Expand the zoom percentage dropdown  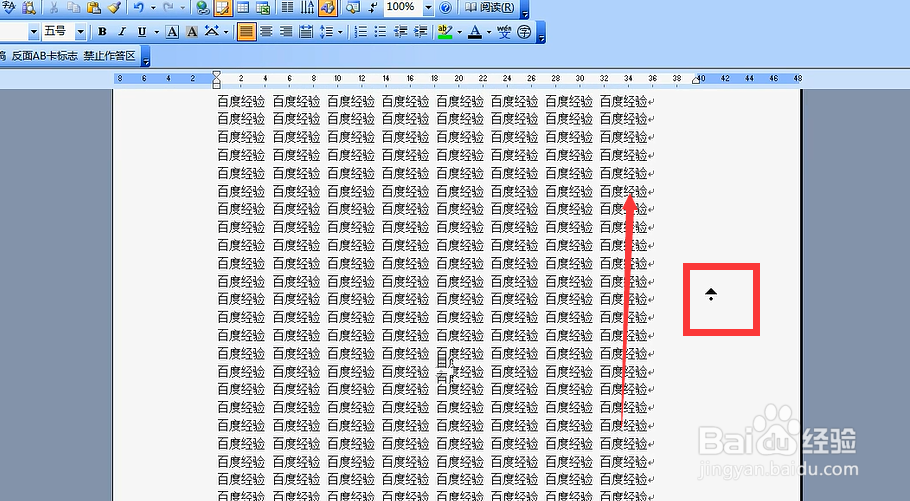tap(428, 8)
